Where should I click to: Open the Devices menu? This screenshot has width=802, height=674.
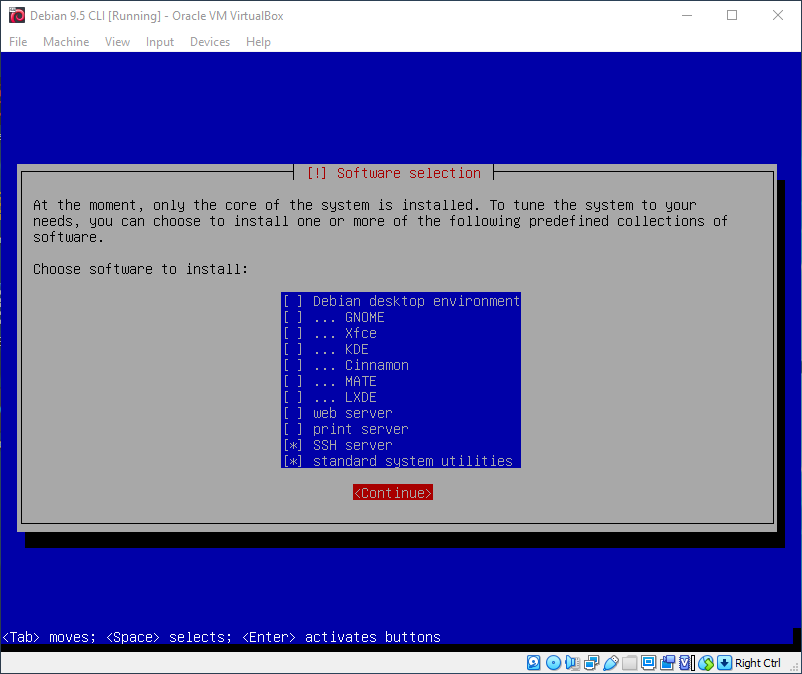(210, 42)
